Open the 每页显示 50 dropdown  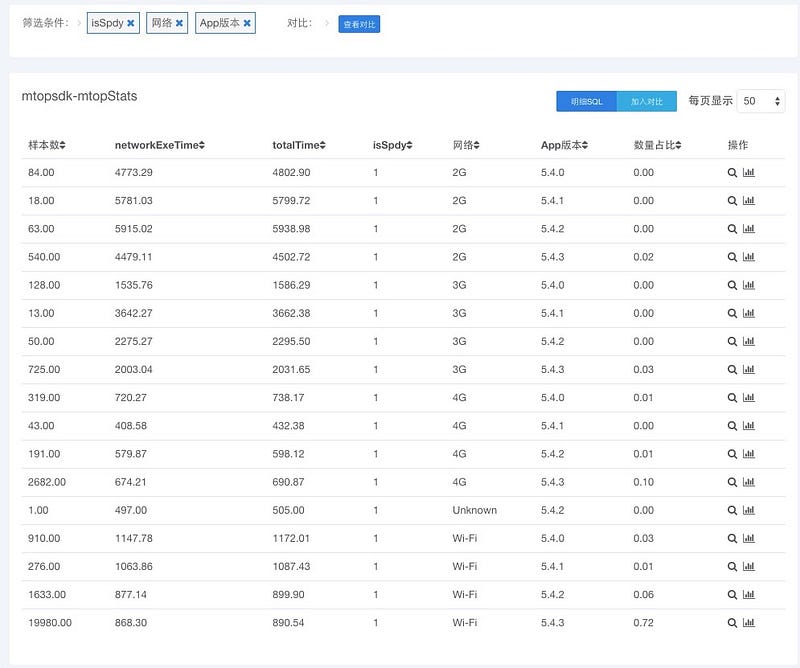coord(761,101)
